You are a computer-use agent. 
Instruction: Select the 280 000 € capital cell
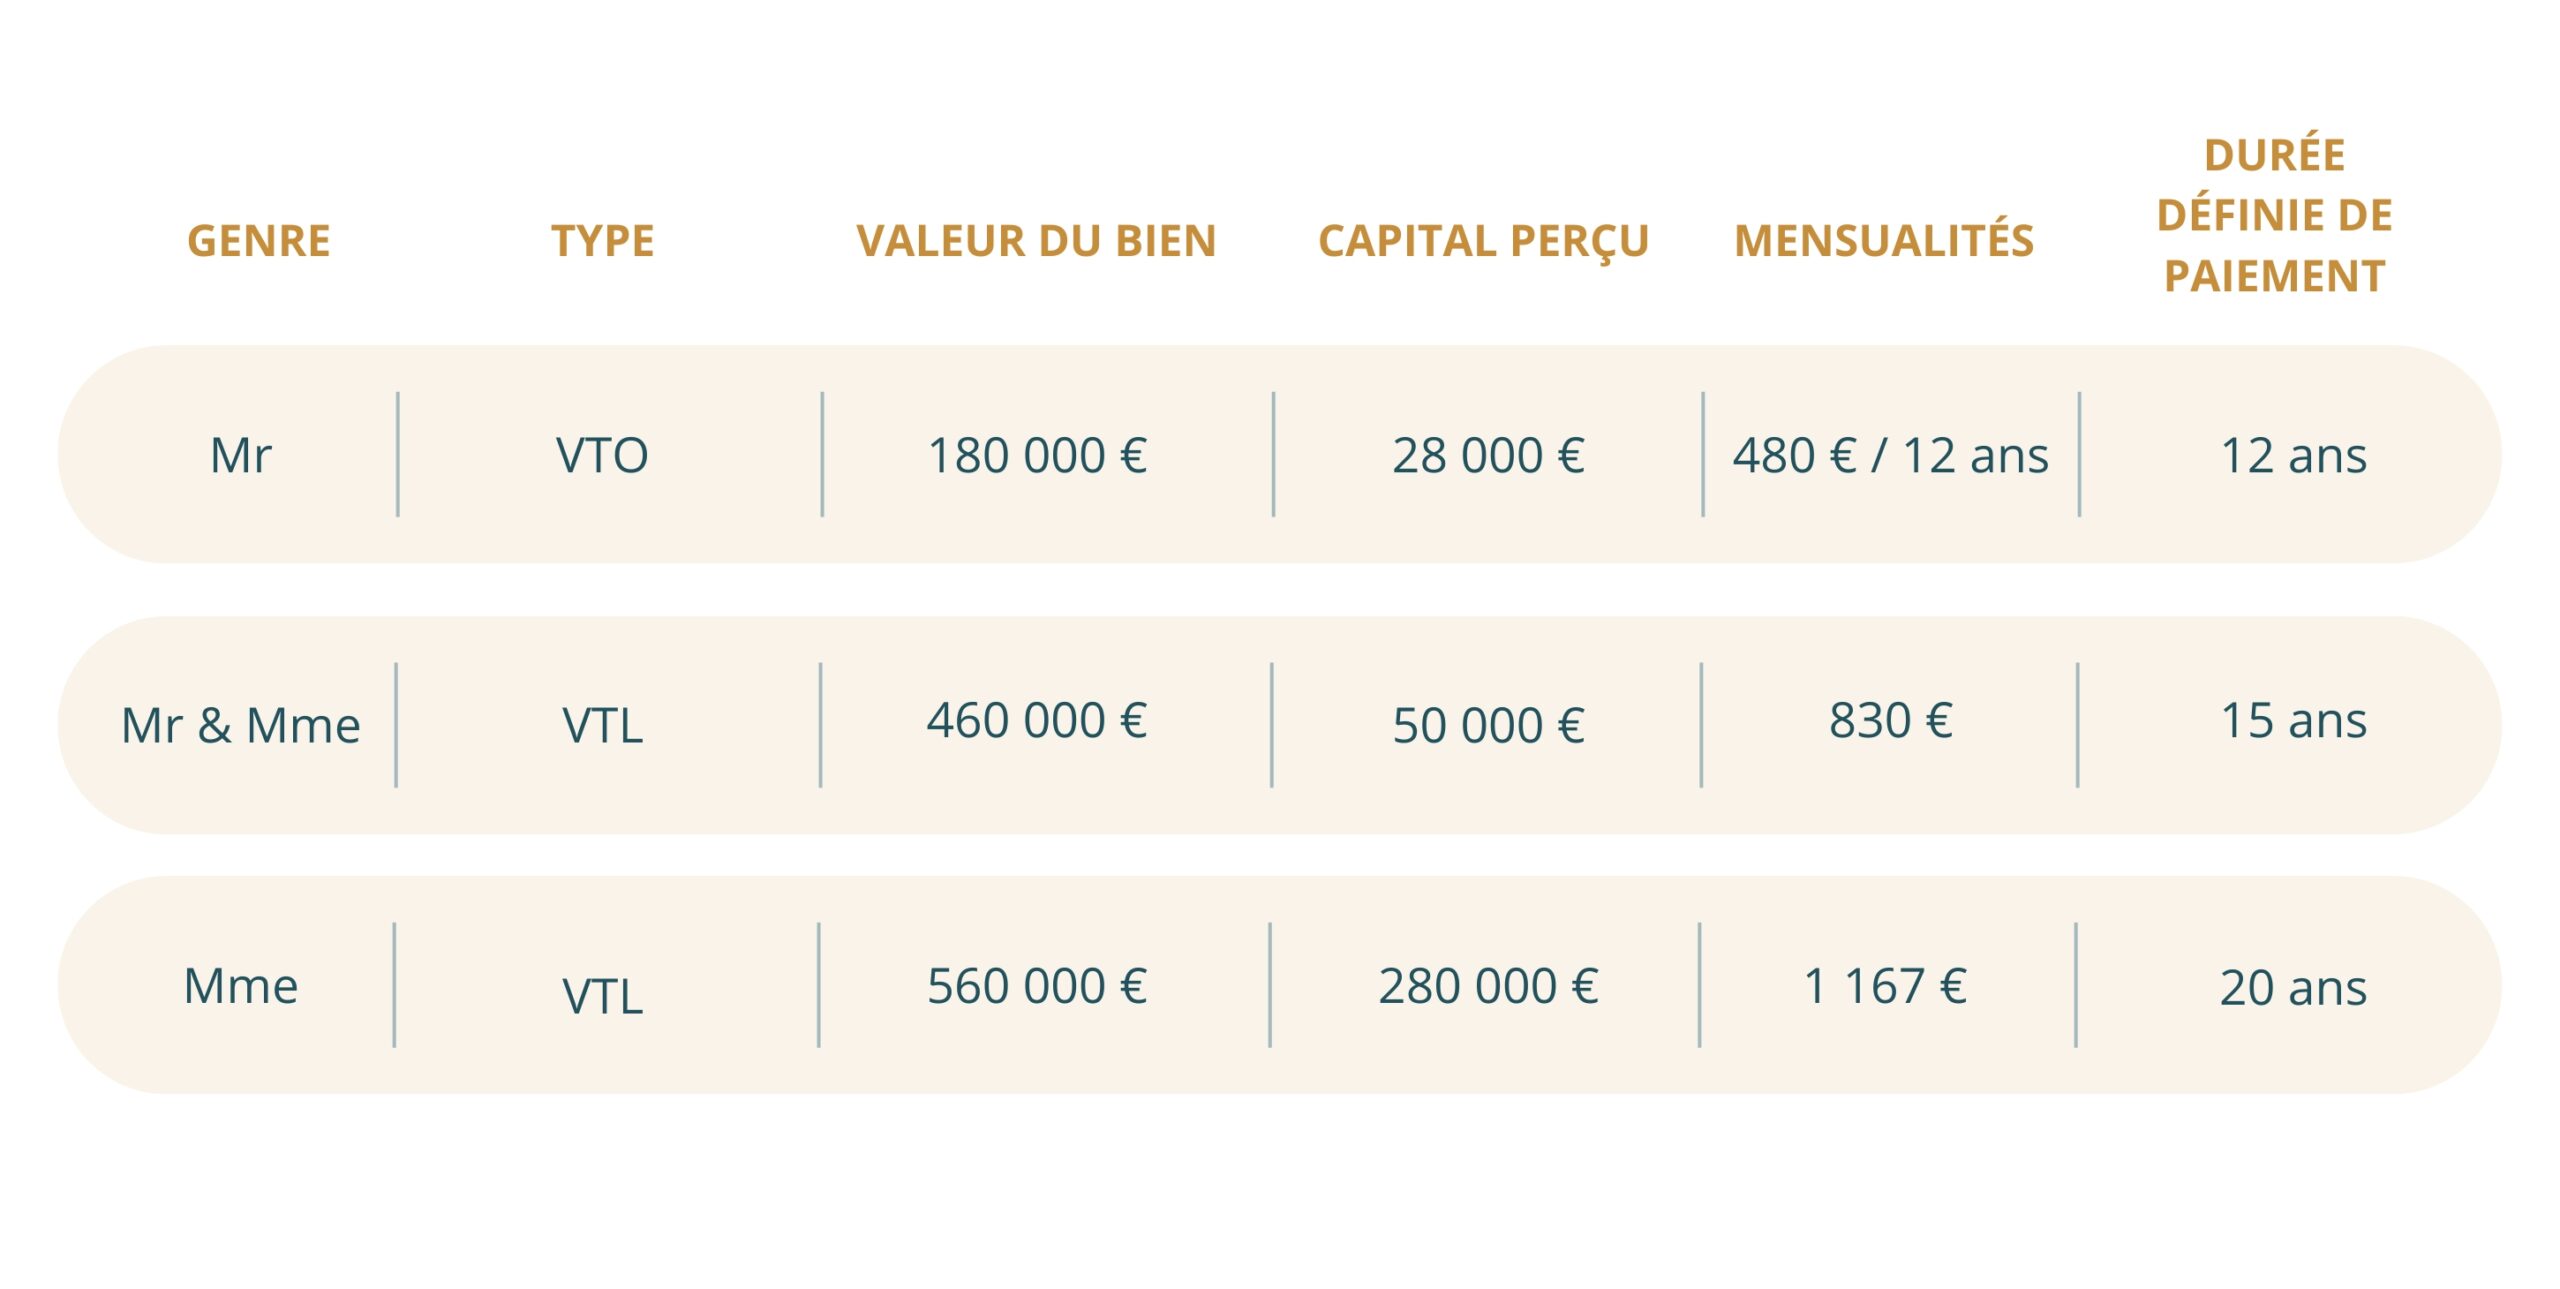(1488, 987)
